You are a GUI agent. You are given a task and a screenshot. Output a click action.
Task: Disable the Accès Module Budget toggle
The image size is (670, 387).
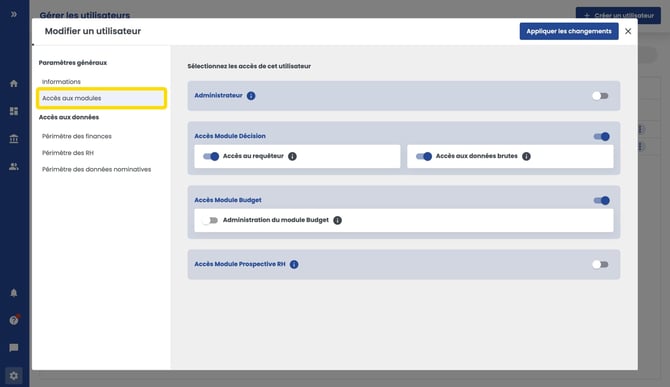tap(602, 200)
